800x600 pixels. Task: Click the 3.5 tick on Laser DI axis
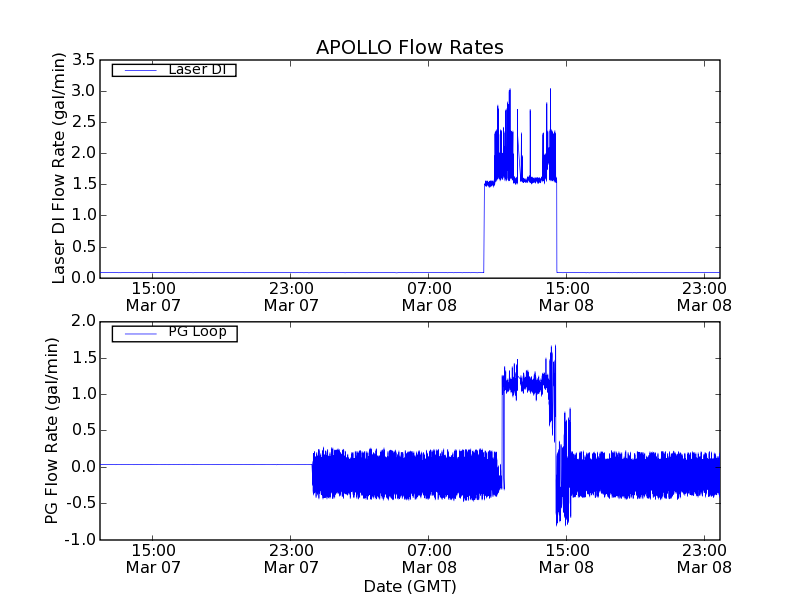click(x=83, y=60)
